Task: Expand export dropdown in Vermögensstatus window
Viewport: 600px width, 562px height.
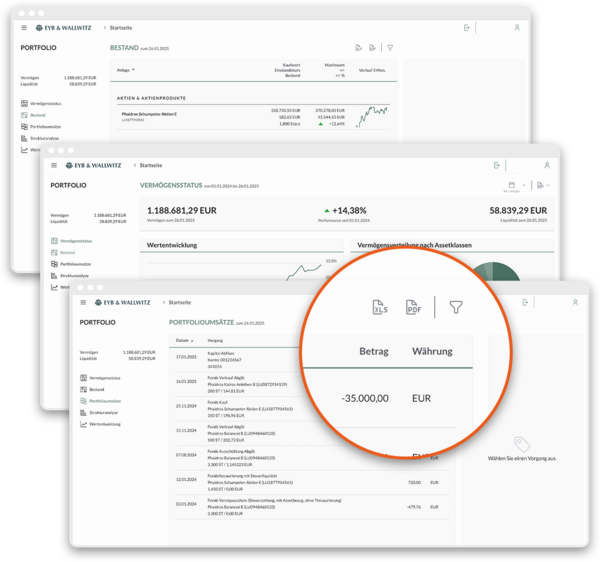Action: tap(541, 186)
